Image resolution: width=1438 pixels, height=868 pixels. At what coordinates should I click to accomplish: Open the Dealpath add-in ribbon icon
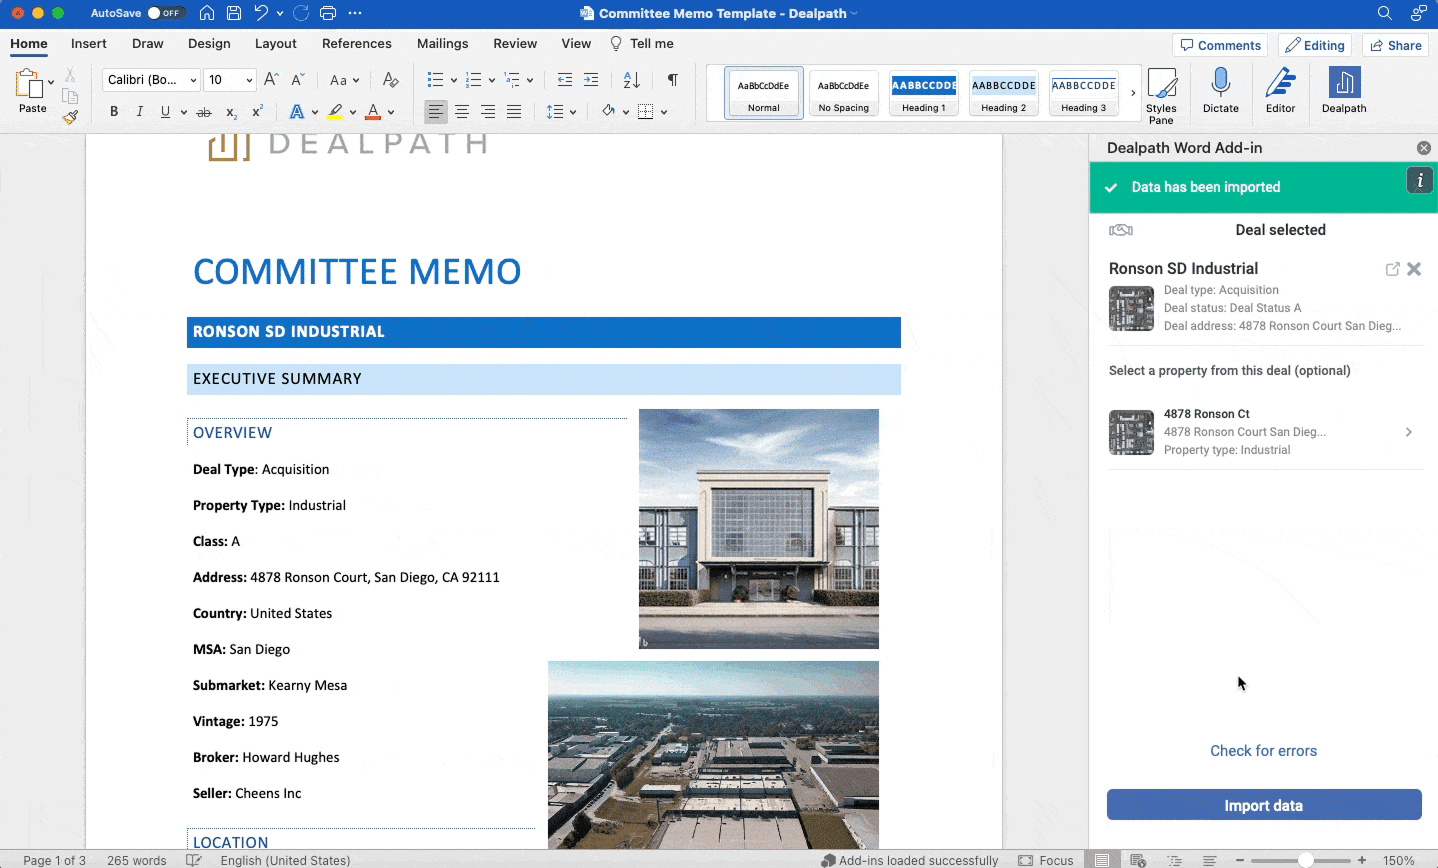[1344, 90]
